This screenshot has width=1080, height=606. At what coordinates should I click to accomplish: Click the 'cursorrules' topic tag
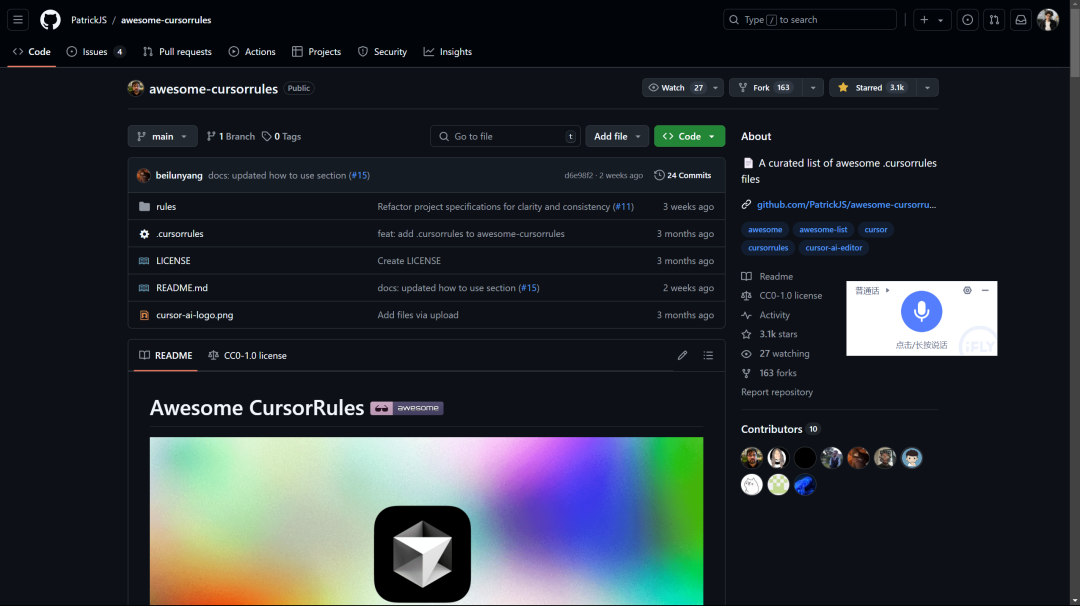pos(768,248)
